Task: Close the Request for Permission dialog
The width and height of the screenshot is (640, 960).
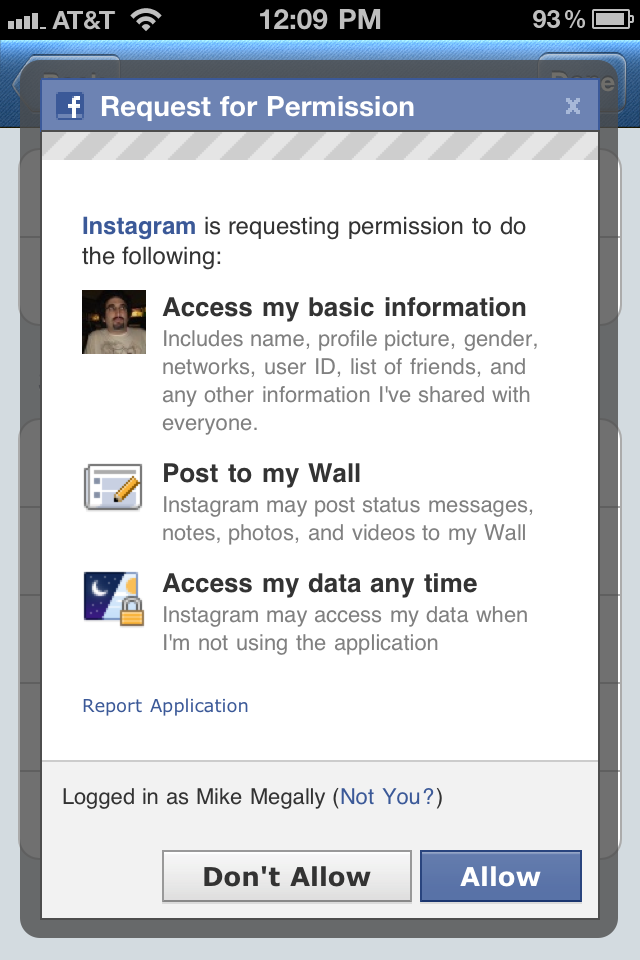Action: pyautogui.click(x=573, y=106)
